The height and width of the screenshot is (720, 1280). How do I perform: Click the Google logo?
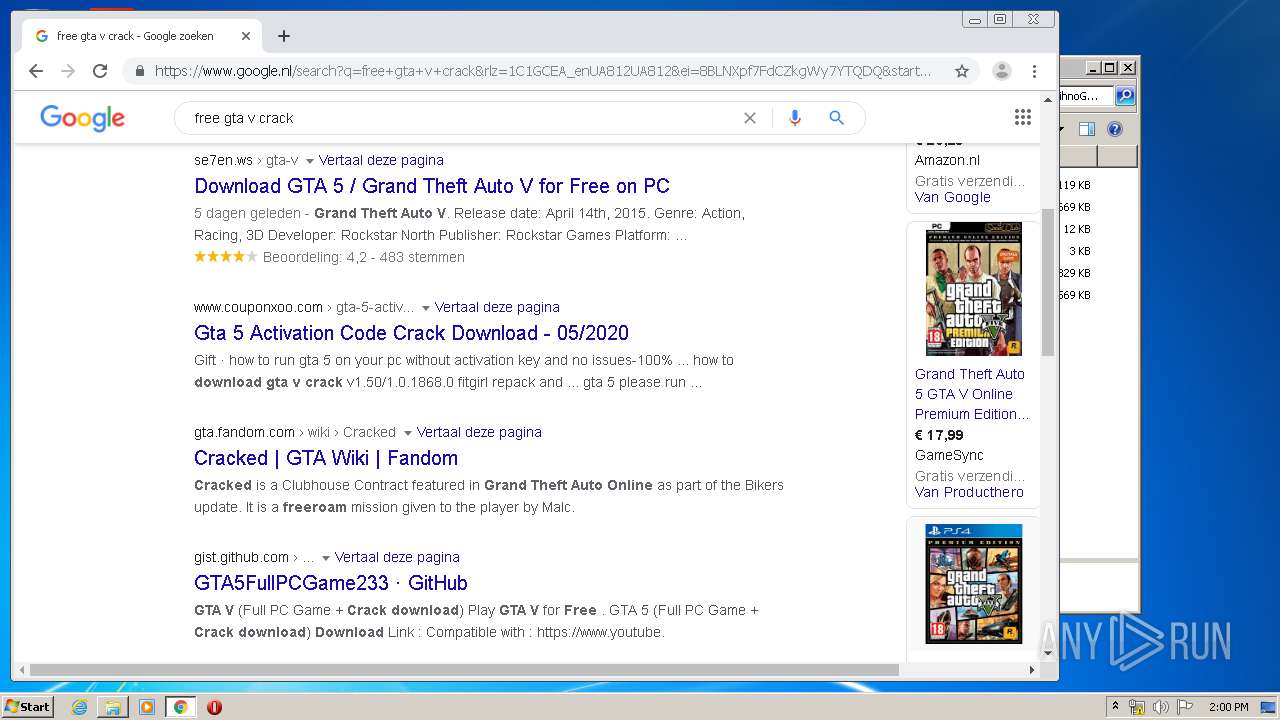(83, 118)
